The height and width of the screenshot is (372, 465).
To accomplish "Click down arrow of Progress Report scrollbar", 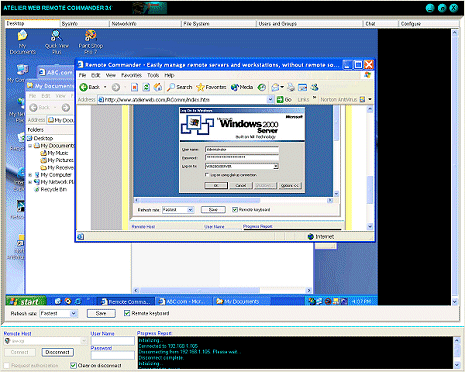I will pos(457,365).
